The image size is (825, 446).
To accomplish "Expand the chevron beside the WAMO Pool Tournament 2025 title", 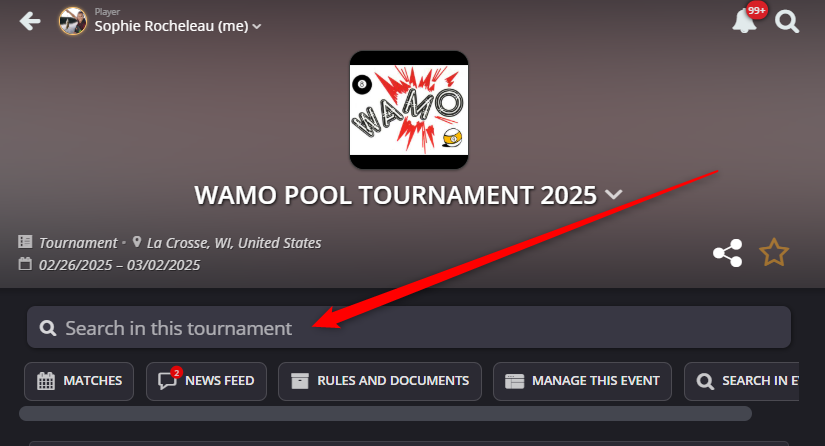I will 613,195.
